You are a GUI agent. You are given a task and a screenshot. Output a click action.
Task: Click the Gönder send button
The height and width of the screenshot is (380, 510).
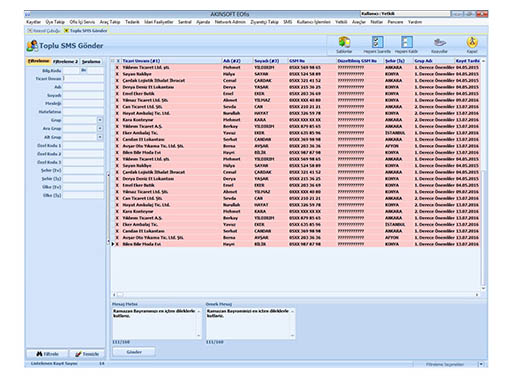pos(134,352)
